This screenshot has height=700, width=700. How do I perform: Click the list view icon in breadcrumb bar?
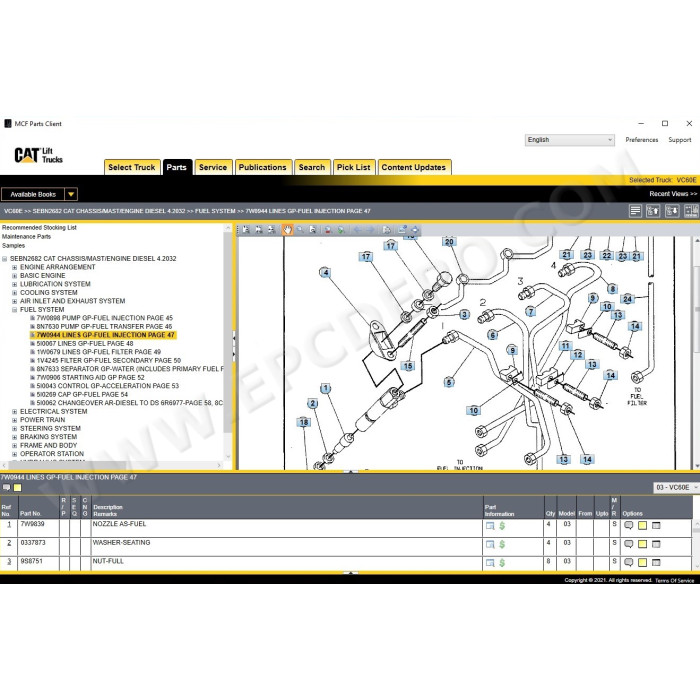click(635, 211)
